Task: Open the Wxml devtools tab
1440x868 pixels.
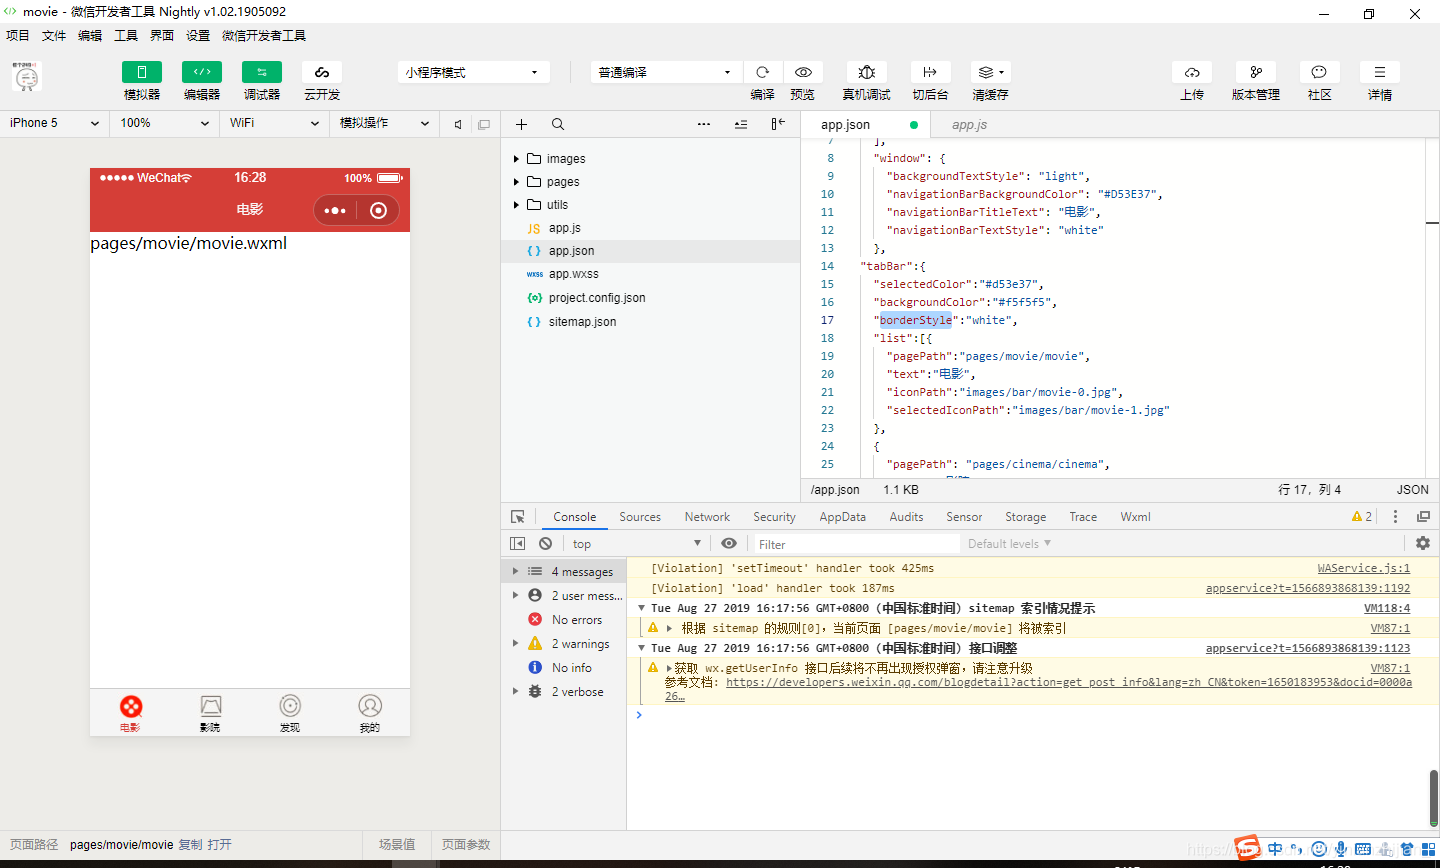Action: point(1135,517)
